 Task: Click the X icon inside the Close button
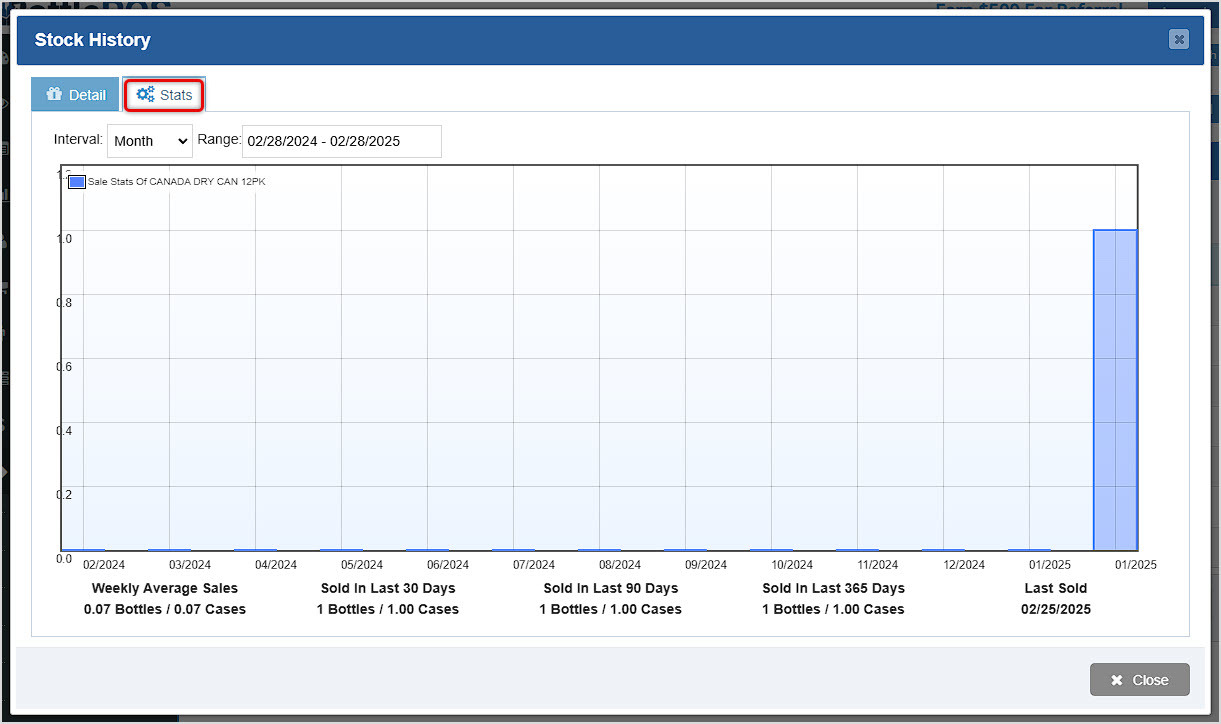1115,679
